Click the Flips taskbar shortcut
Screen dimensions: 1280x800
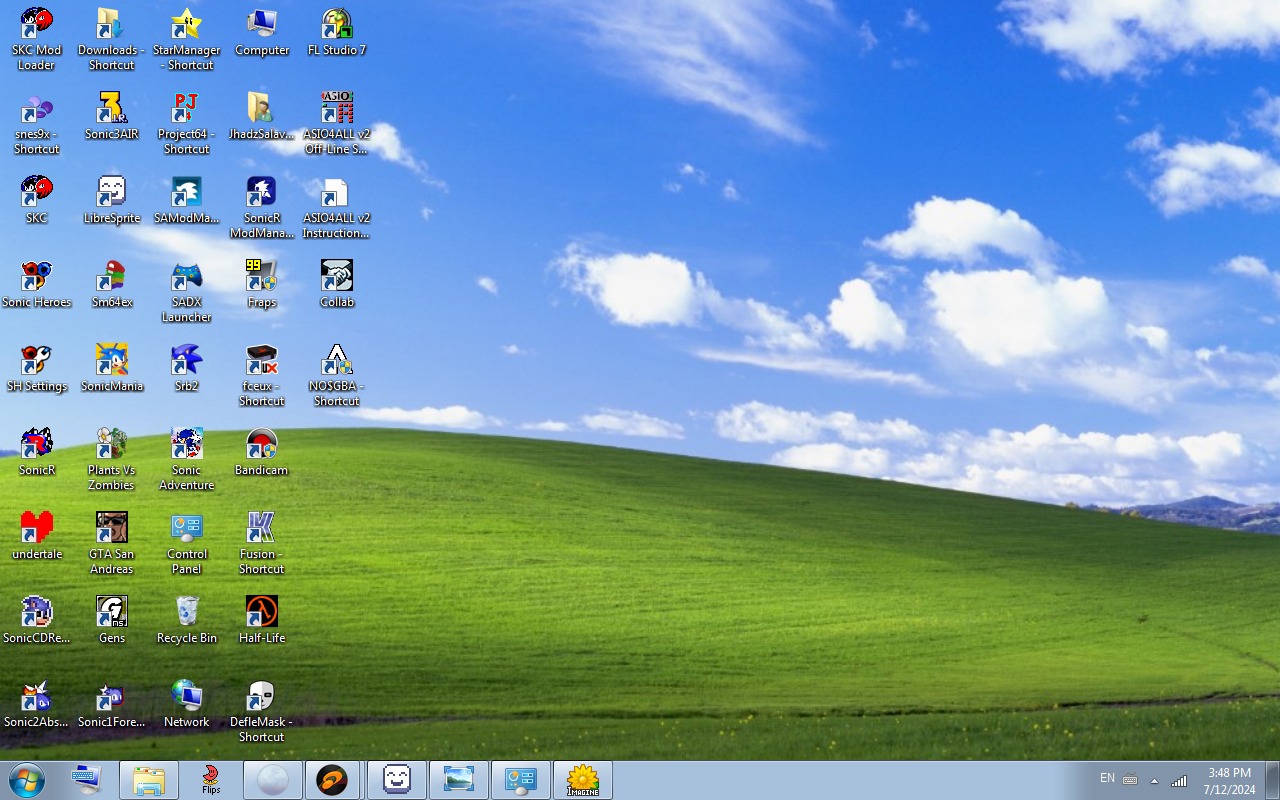(x=211, y=780)
